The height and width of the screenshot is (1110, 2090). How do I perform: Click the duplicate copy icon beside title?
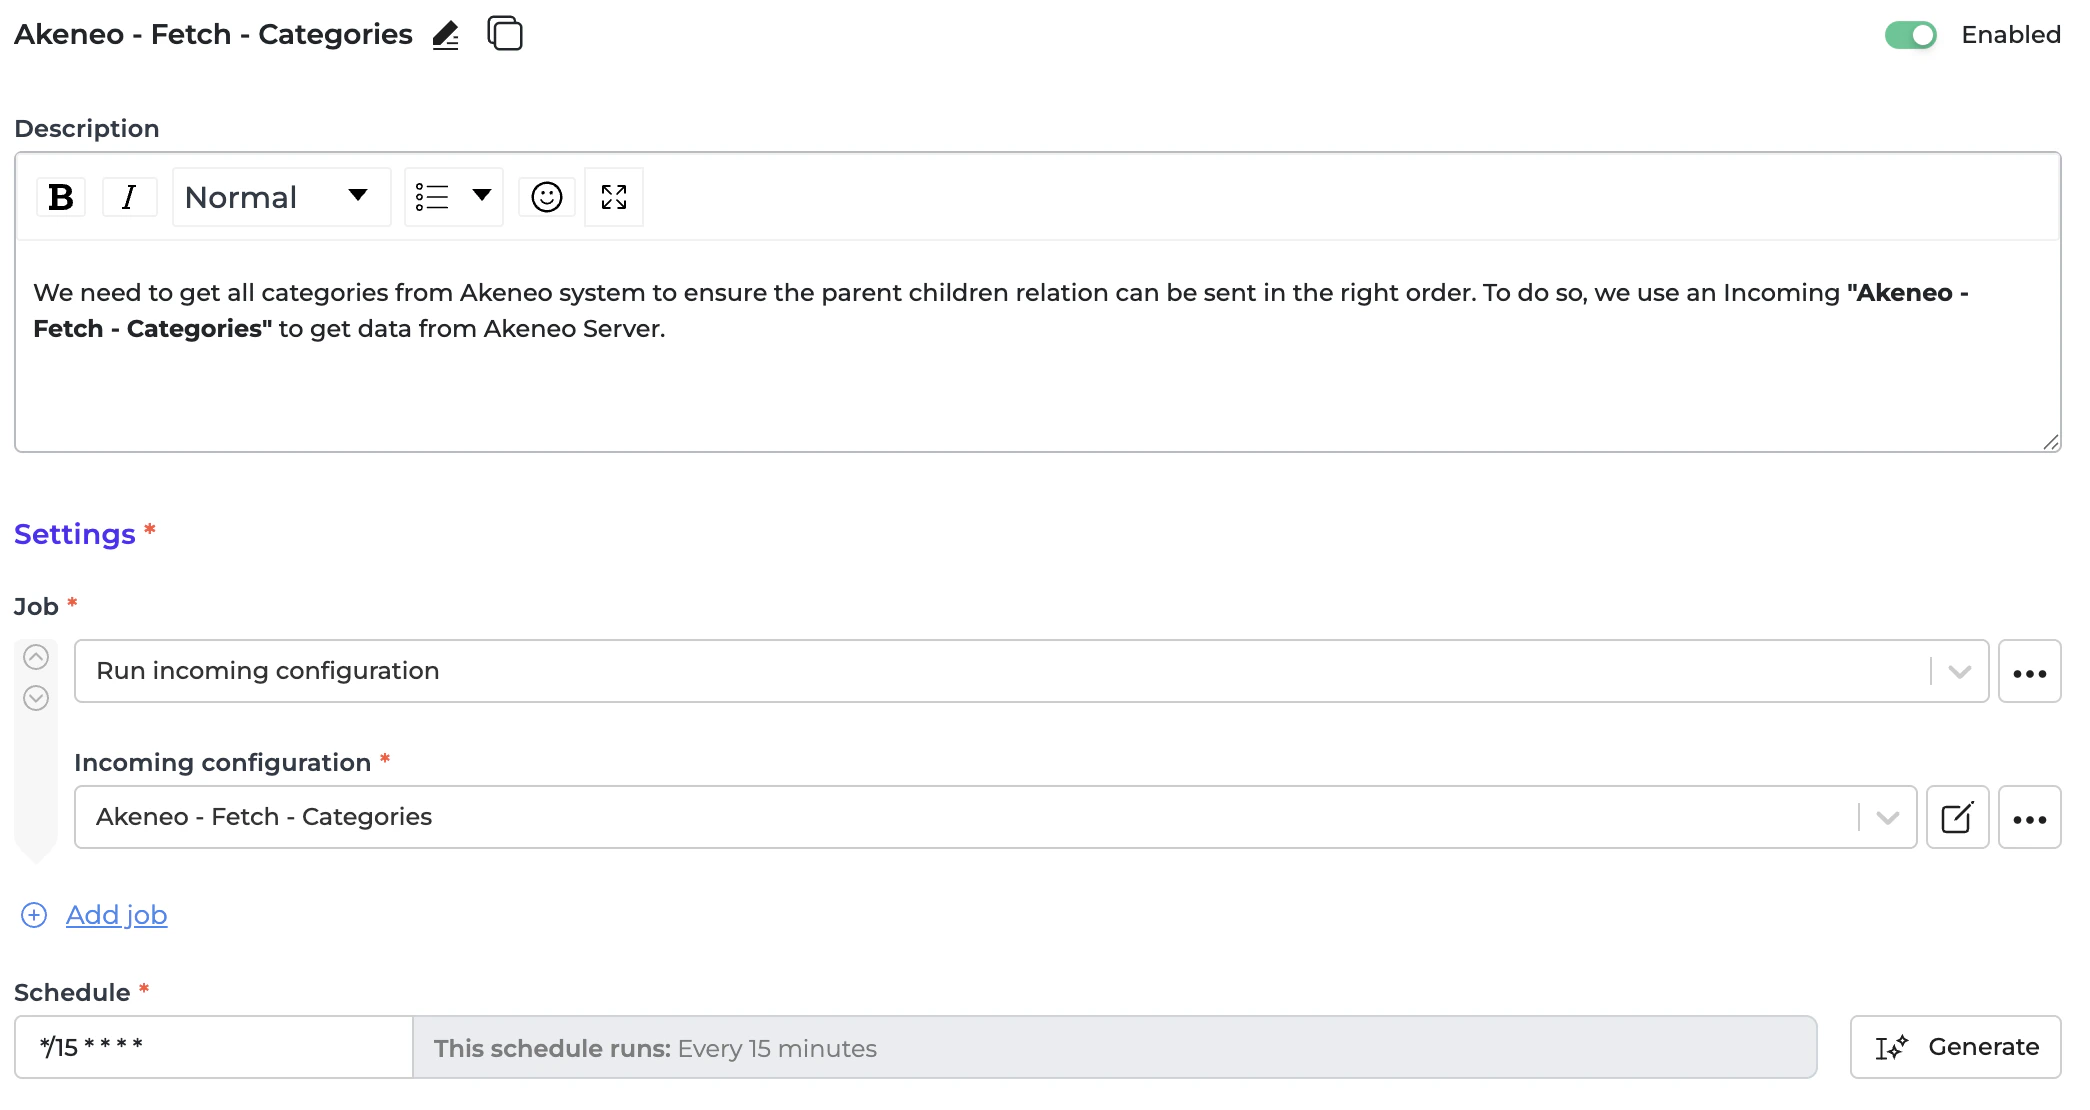click(x=505, y=34)
